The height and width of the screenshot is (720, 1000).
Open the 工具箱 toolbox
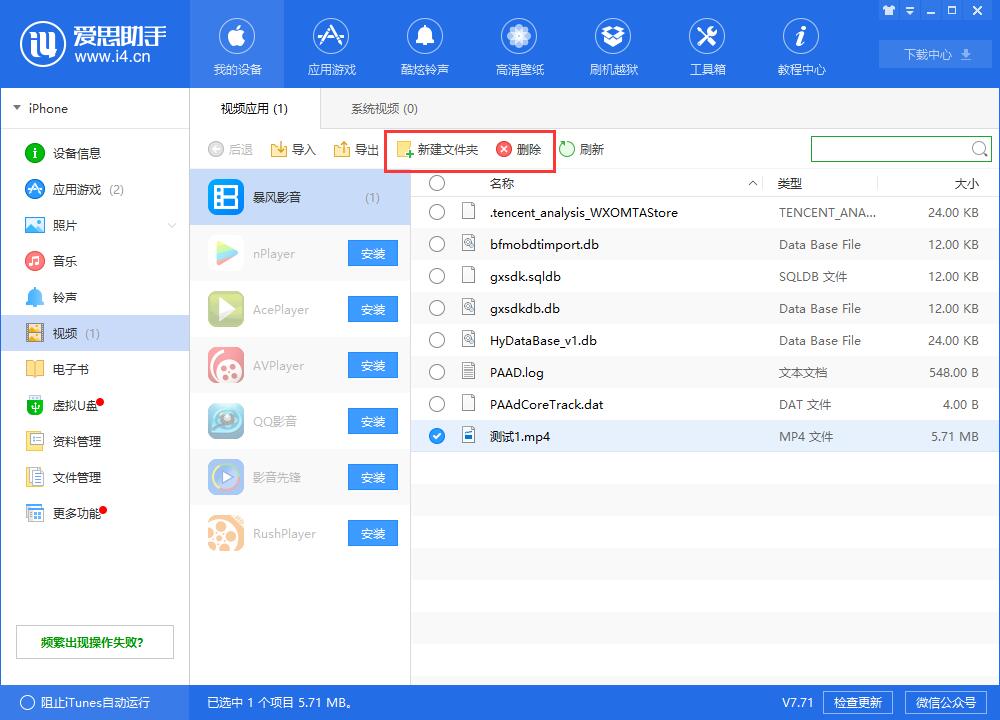(707, 44)
